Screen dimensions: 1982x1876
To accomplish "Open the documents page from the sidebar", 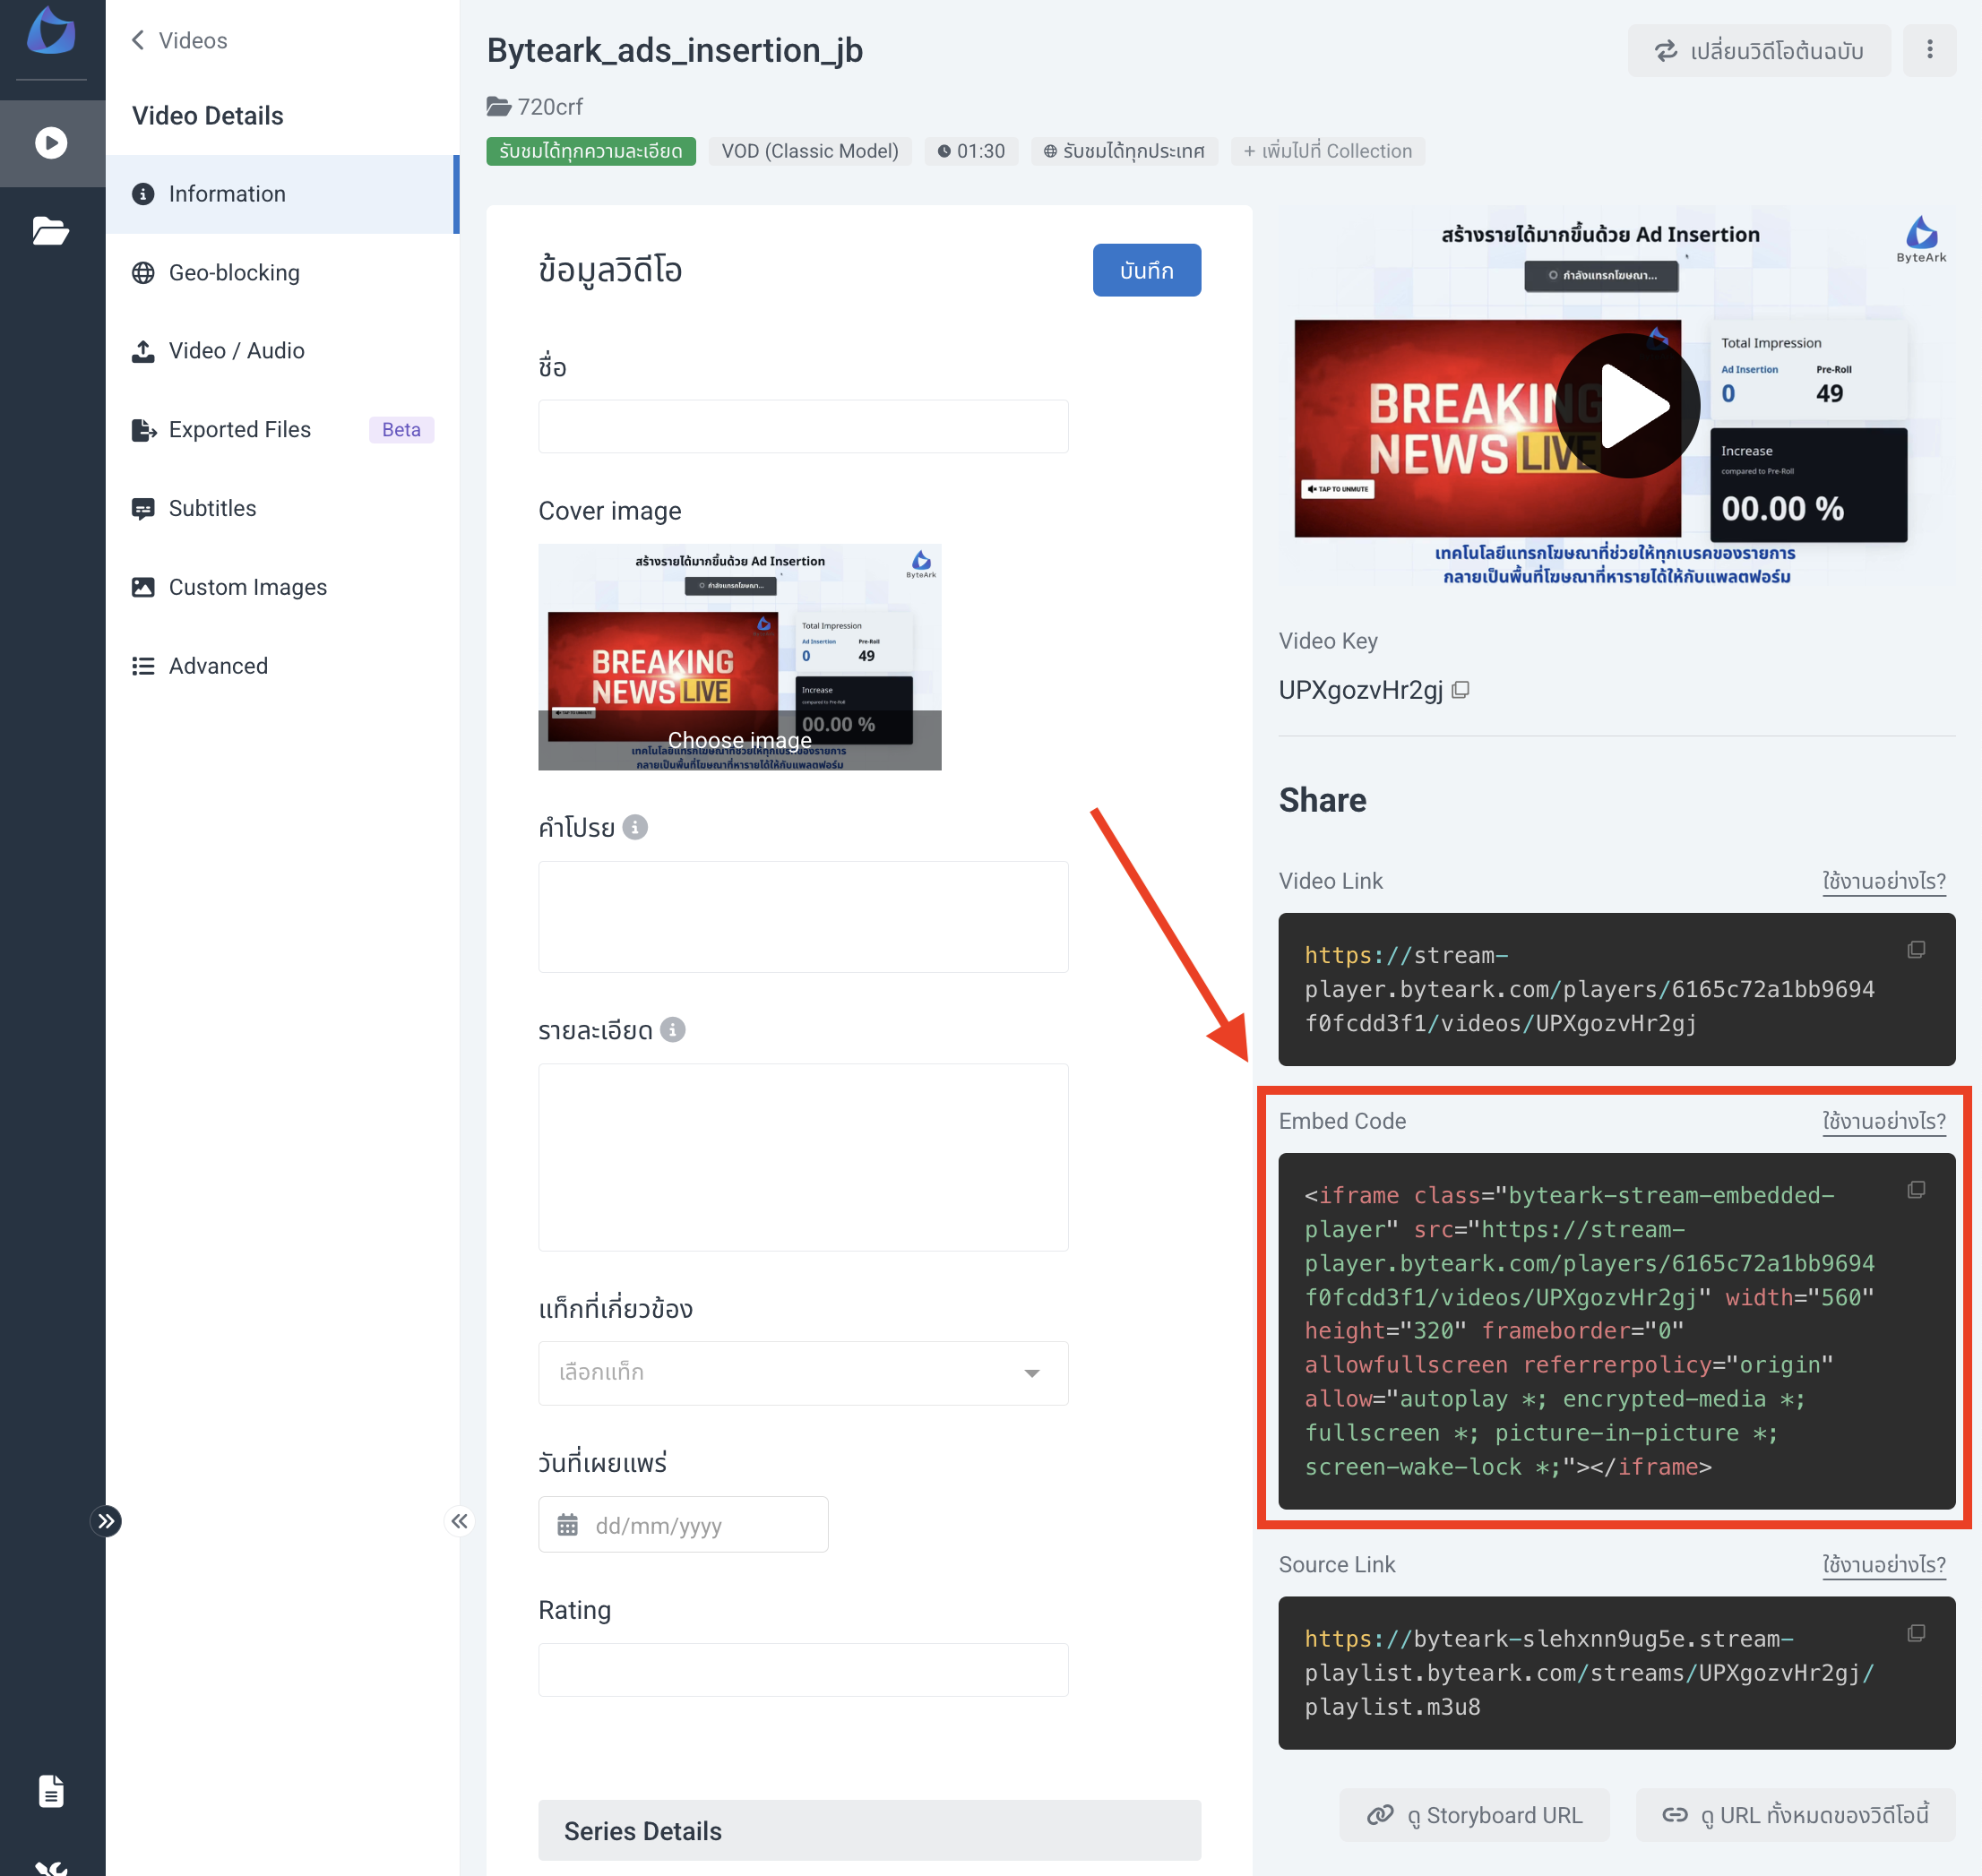I will pos(52,1790).
